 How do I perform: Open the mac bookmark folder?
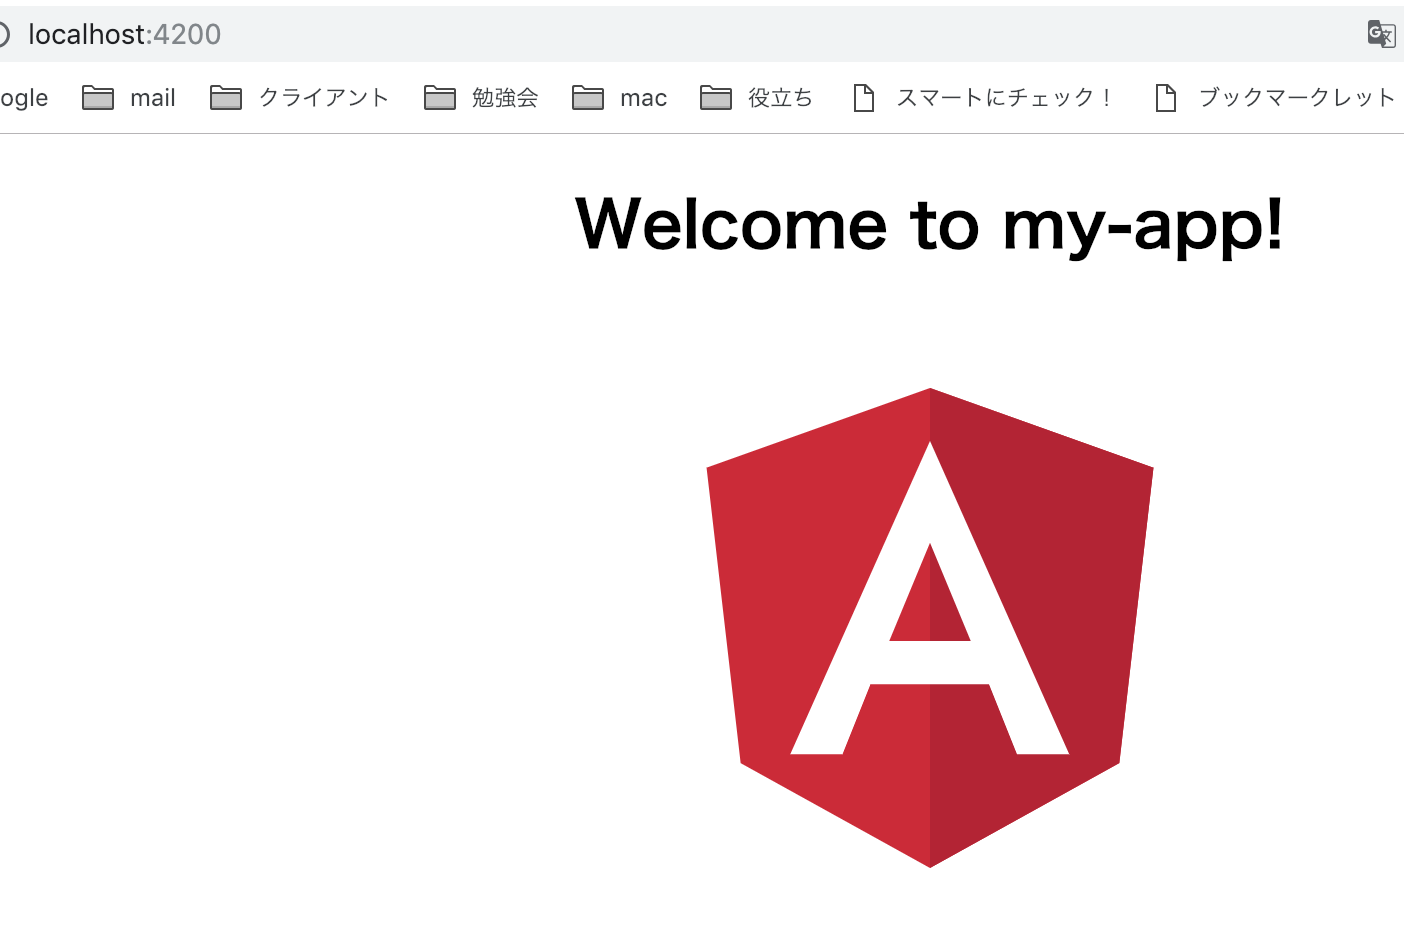pos(620,98)
